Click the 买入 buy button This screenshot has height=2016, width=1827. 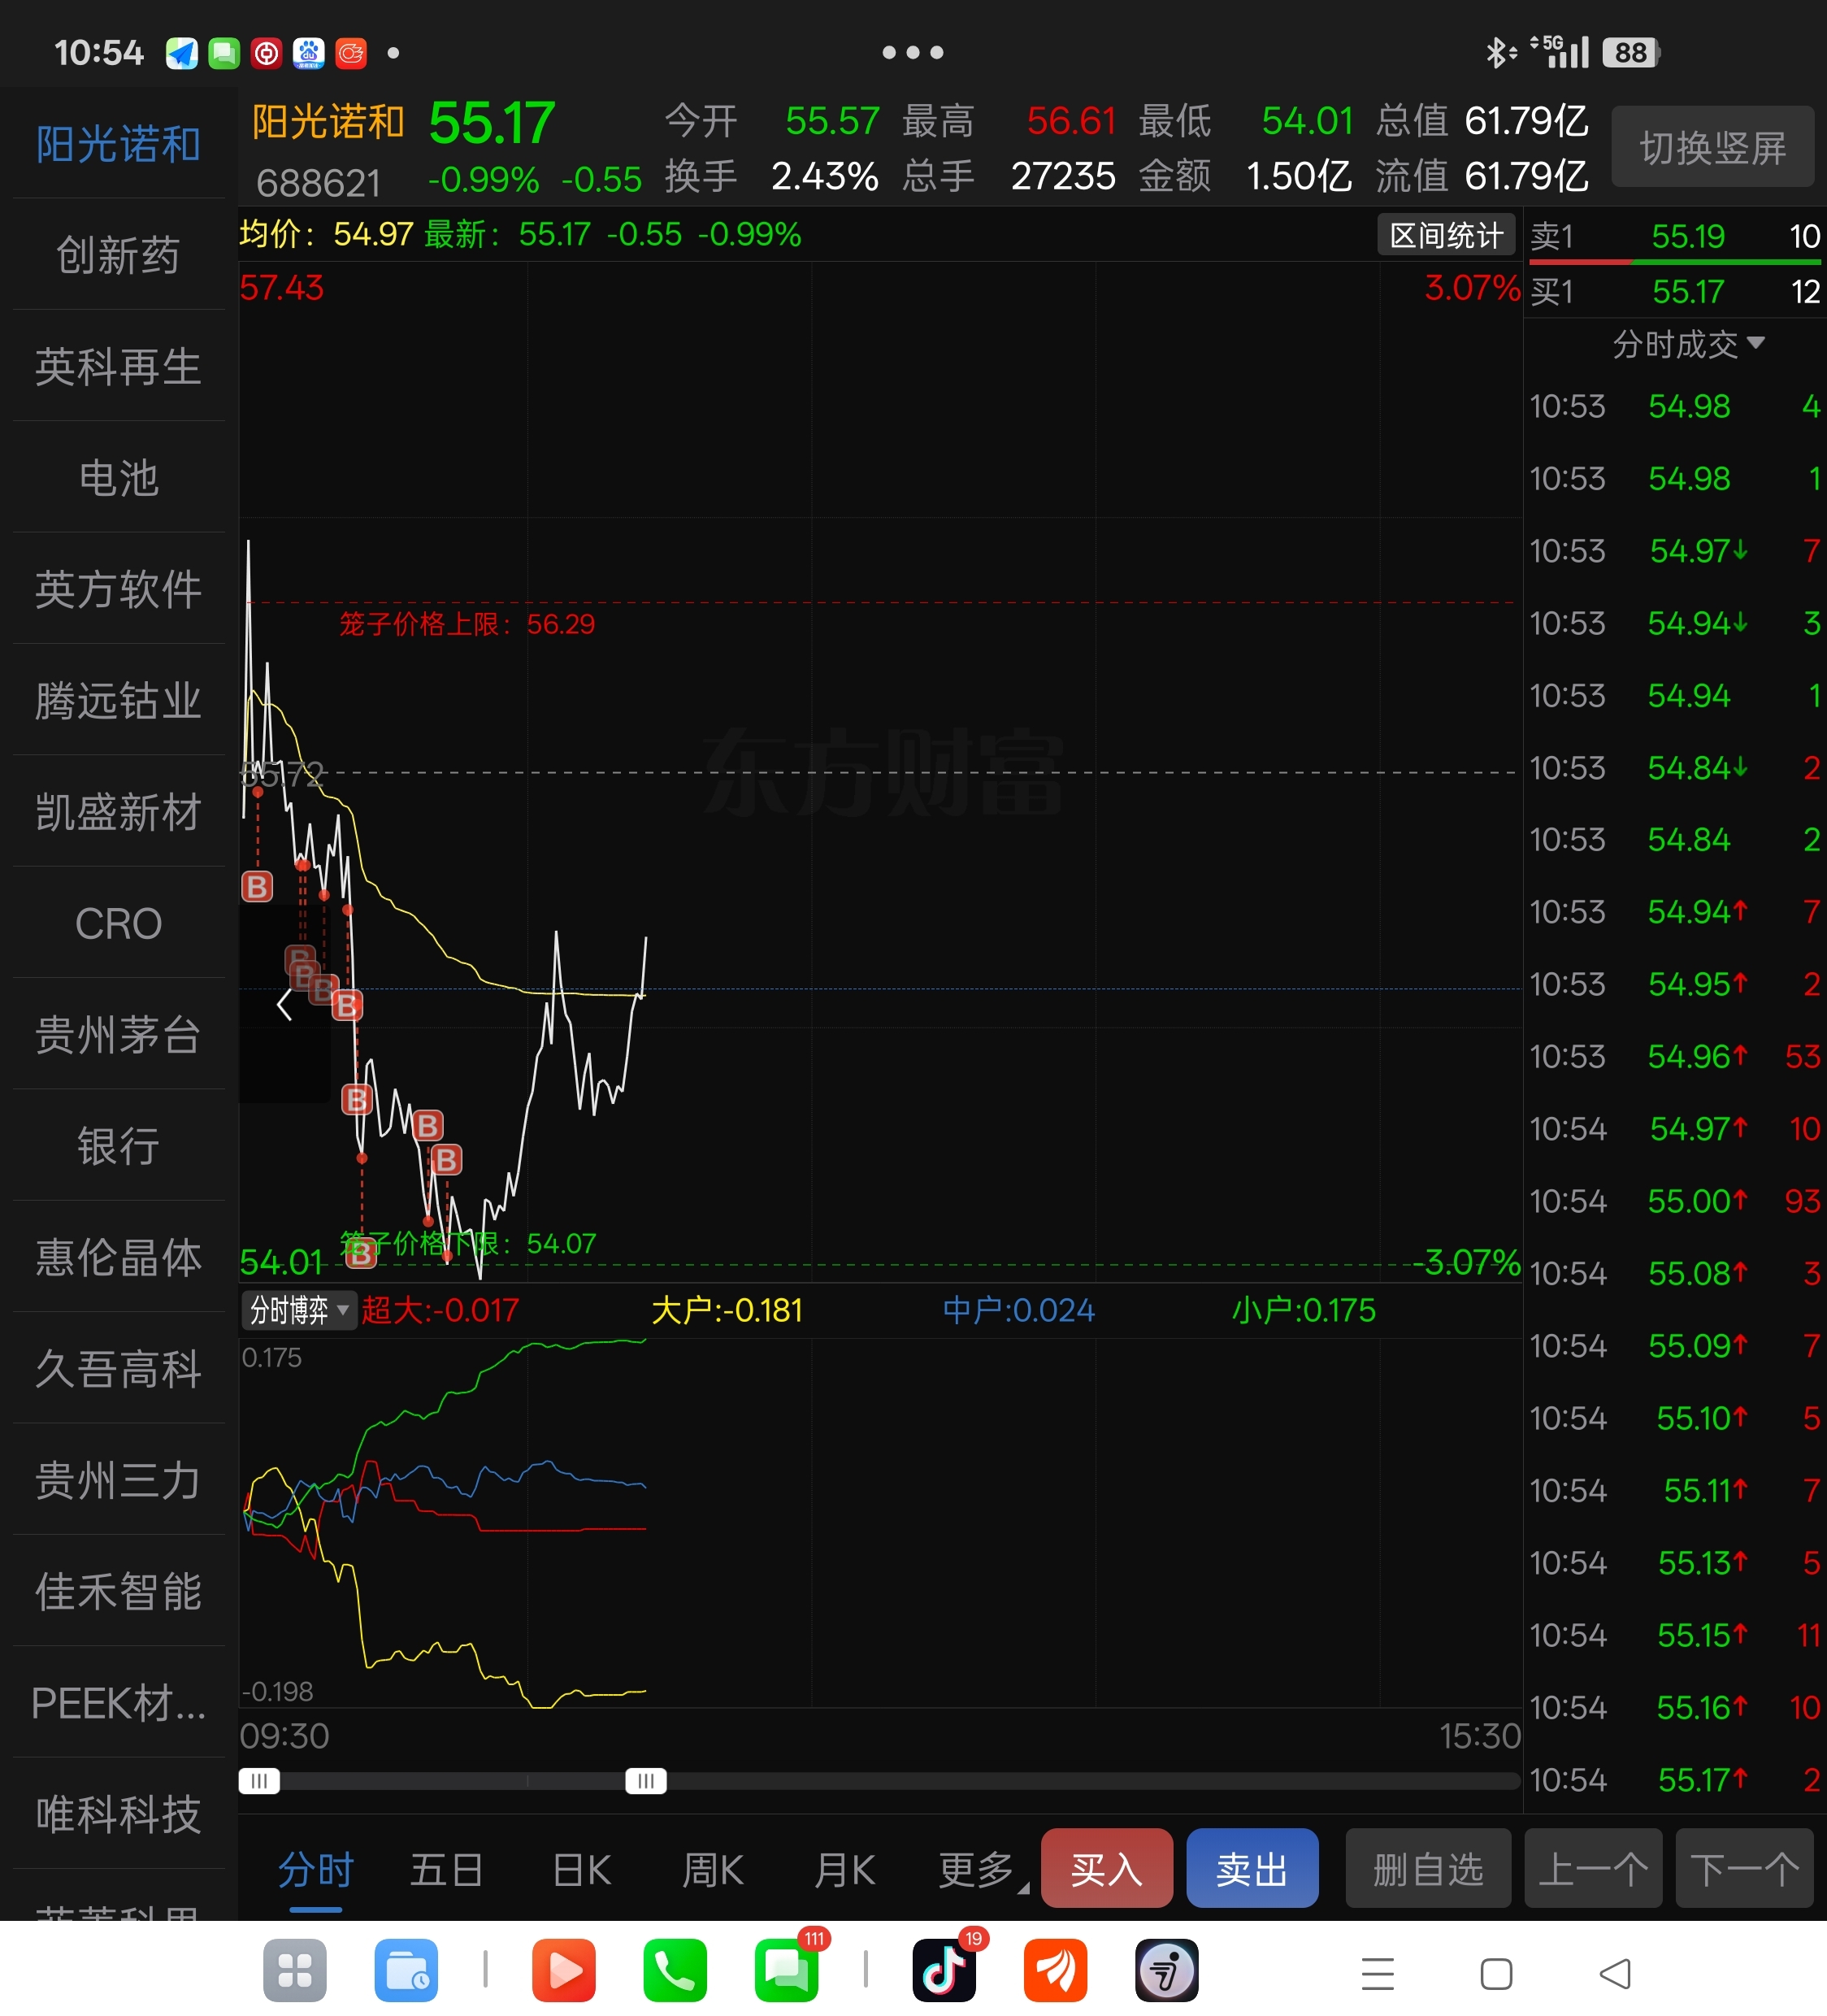point(1107,1868)
